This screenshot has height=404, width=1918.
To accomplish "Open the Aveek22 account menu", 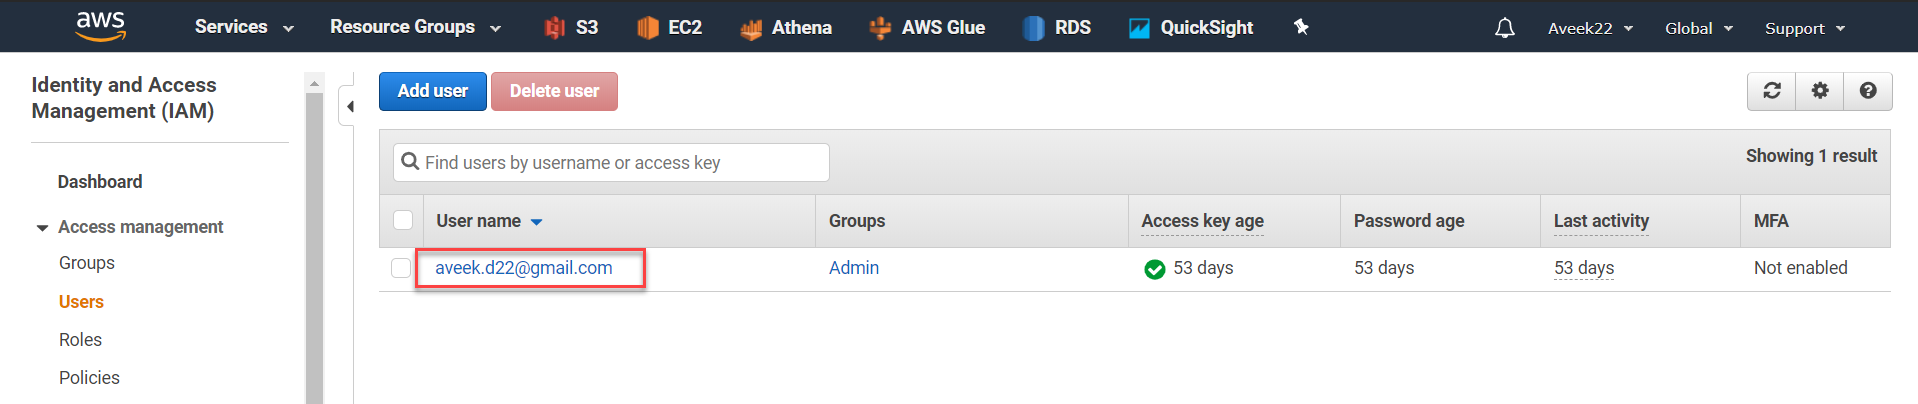I will [x=1590, y=28].
